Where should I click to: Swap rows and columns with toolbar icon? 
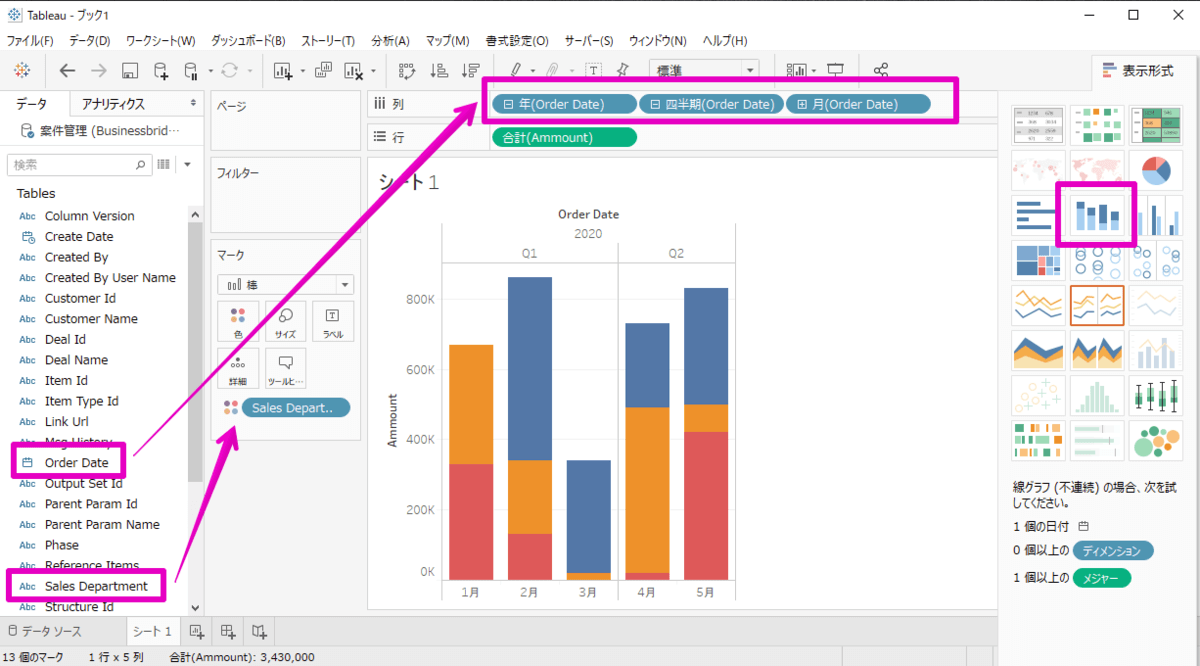(407, 70)
